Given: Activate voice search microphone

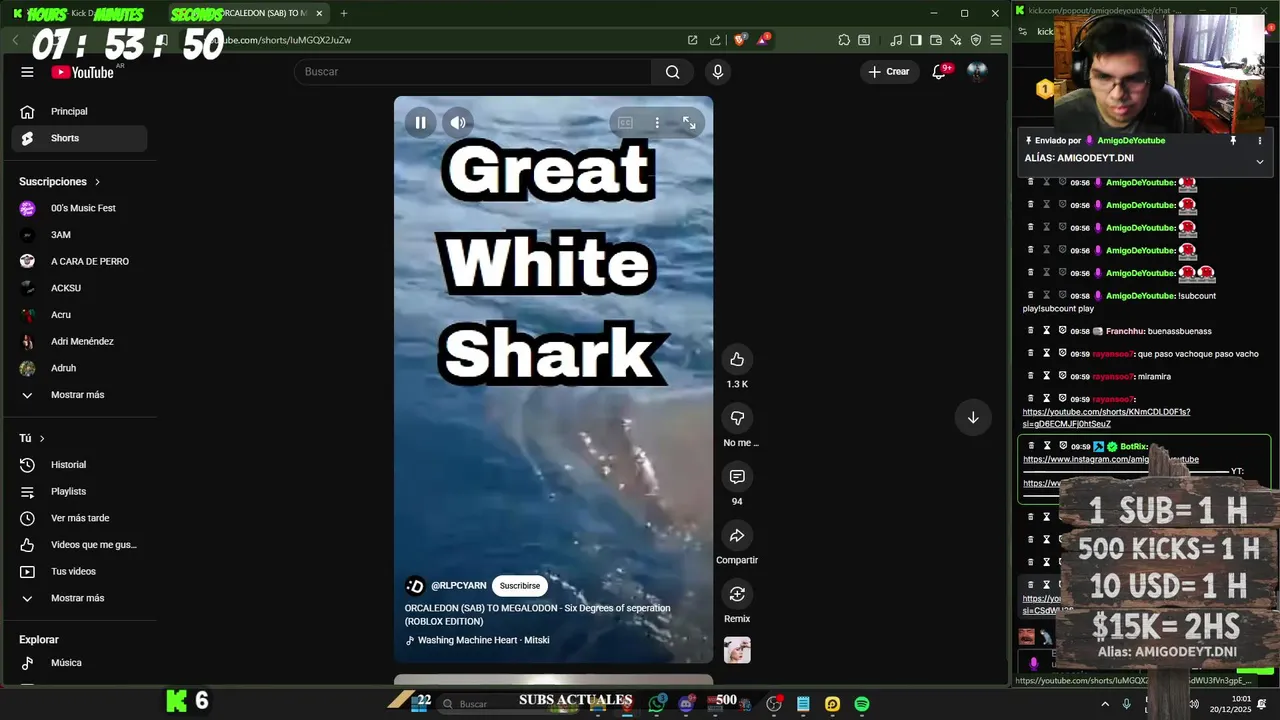Looking at the screenshot, I should 717,72.
